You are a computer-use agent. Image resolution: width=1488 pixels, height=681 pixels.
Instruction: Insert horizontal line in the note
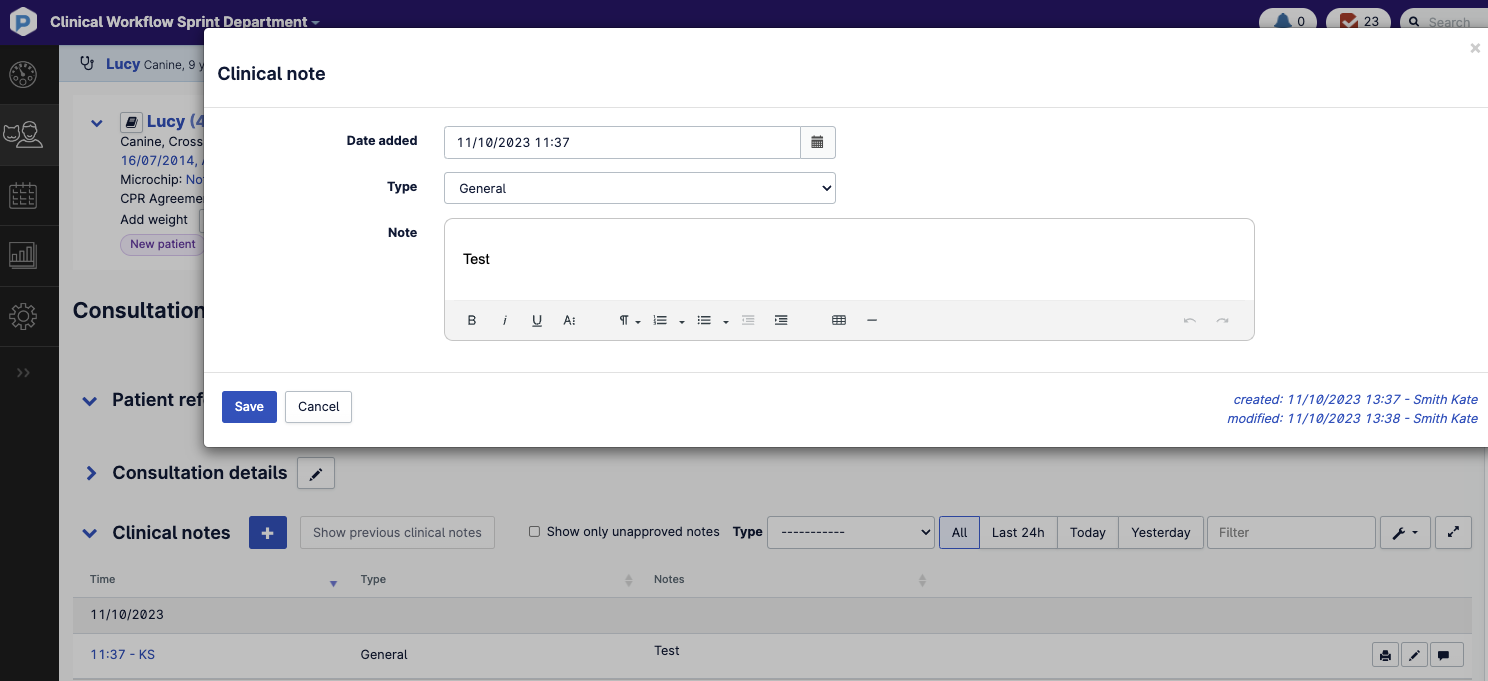pyautogui.click(x=872, y=321)
